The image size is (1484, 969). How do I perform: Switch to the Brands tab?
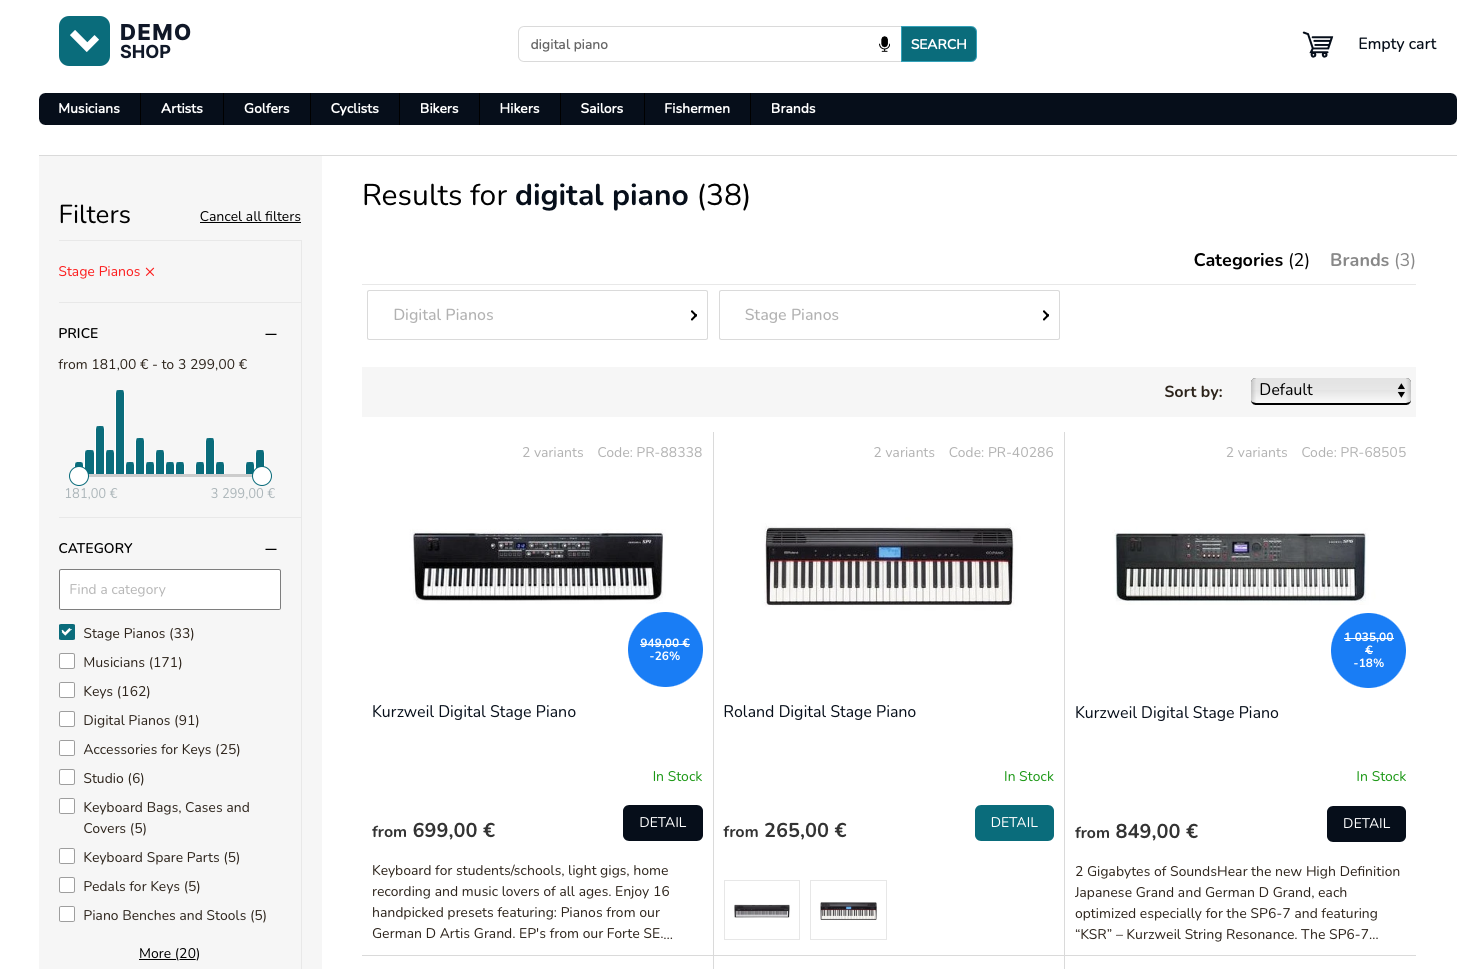tap(1371, 260)
